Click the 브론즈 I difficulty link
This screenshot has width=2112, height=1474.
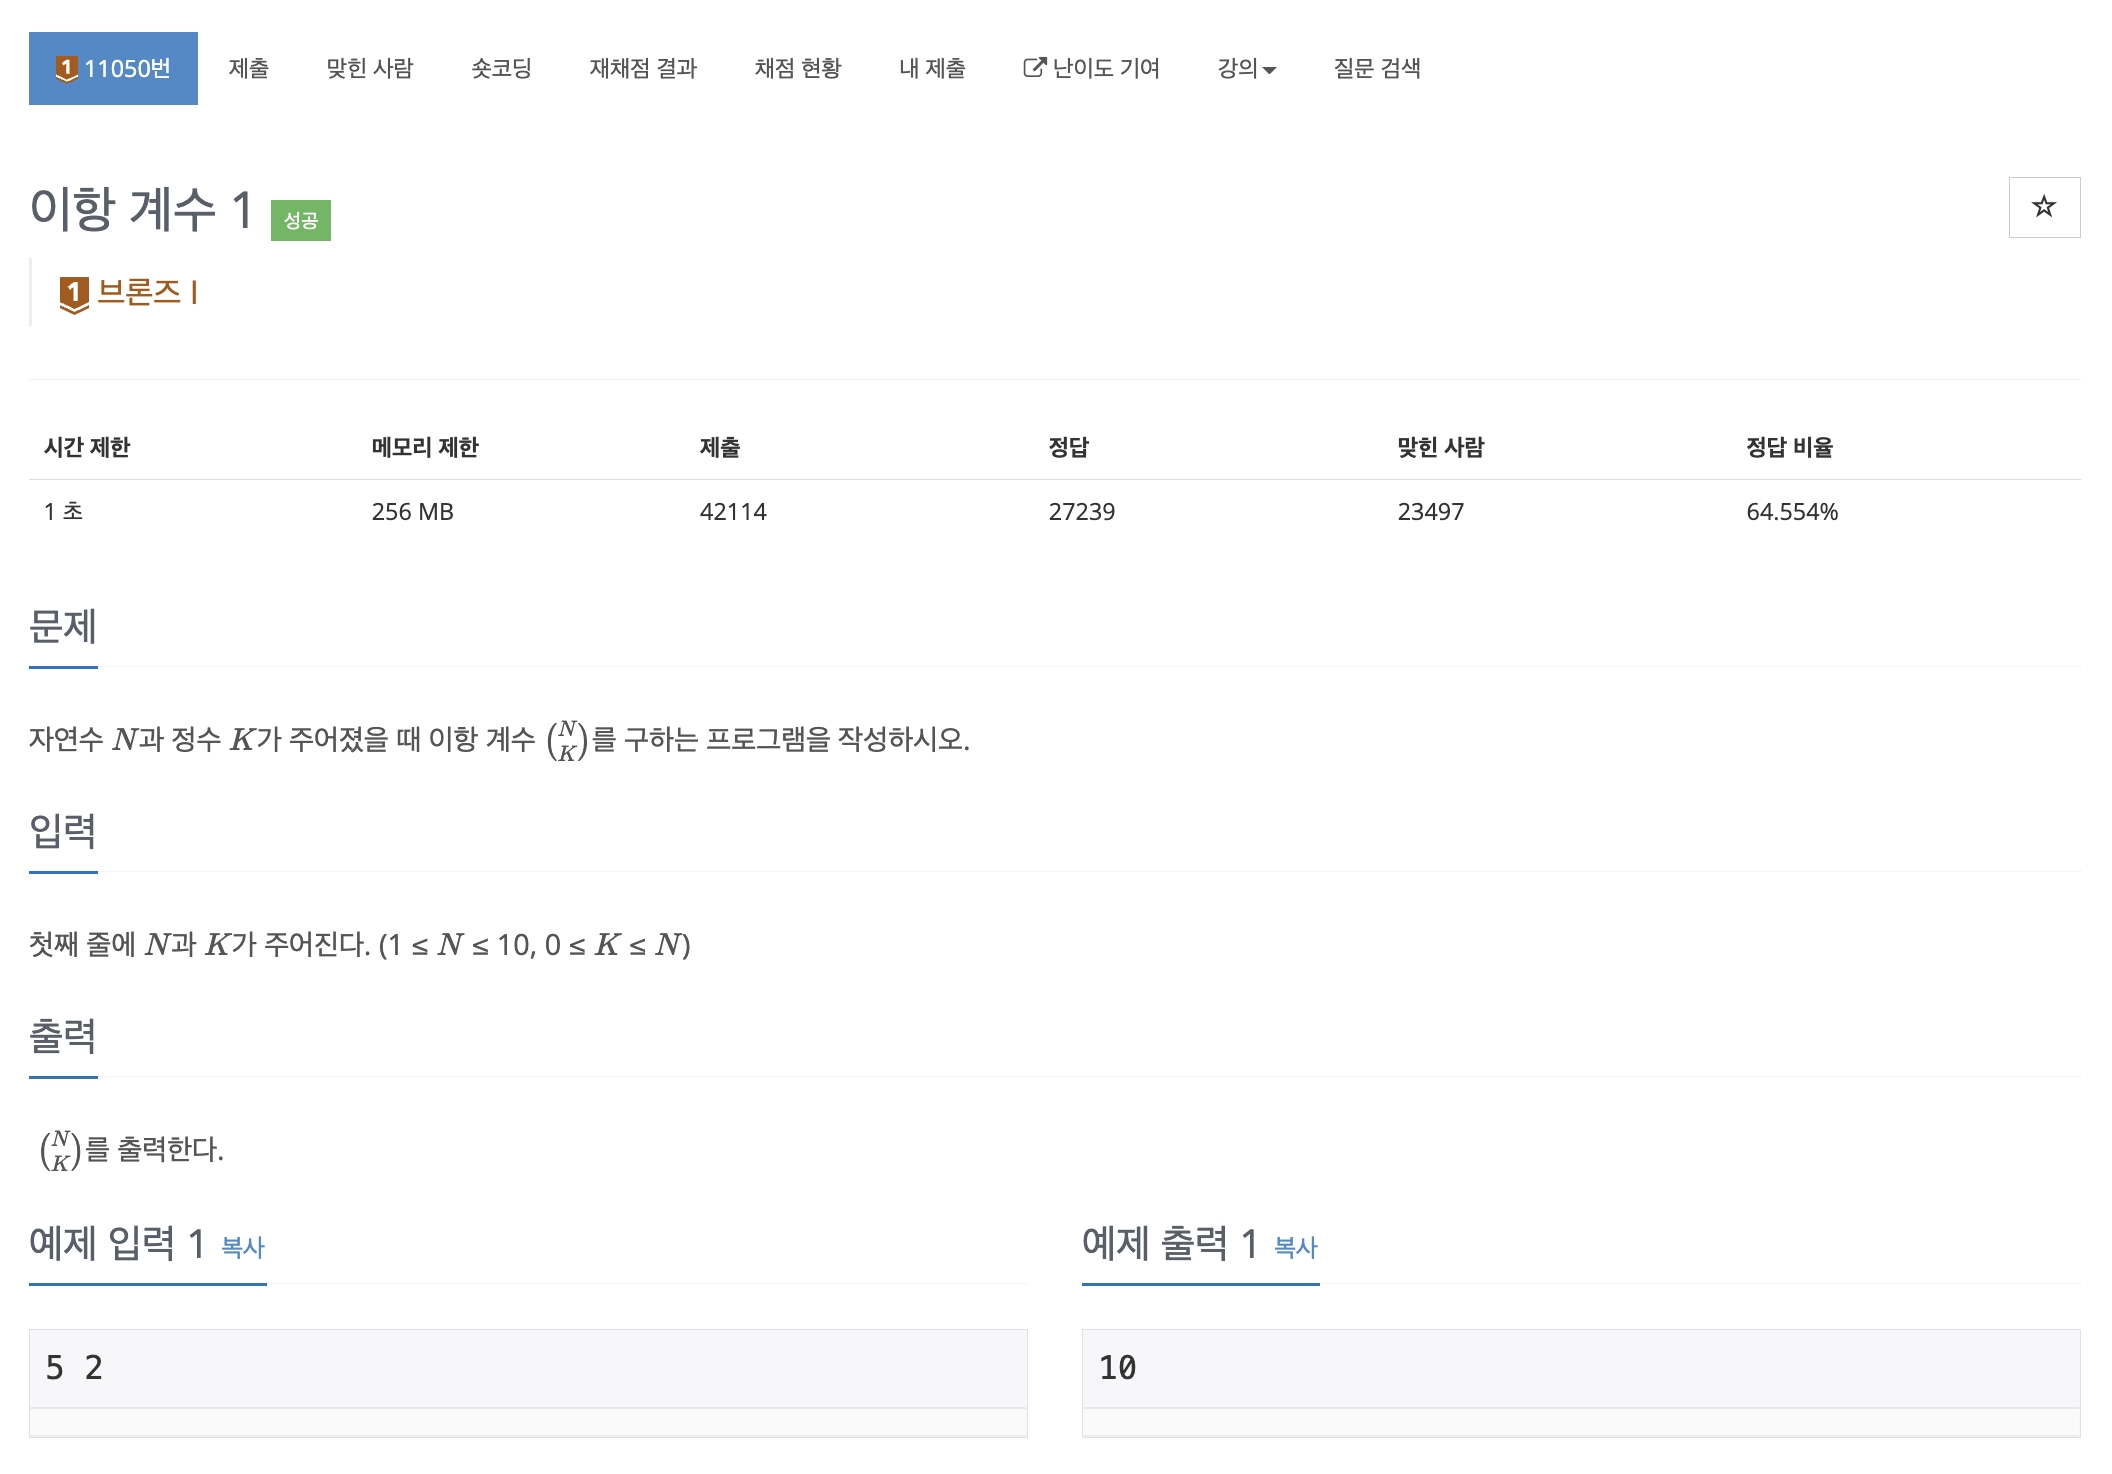(148, 292)
